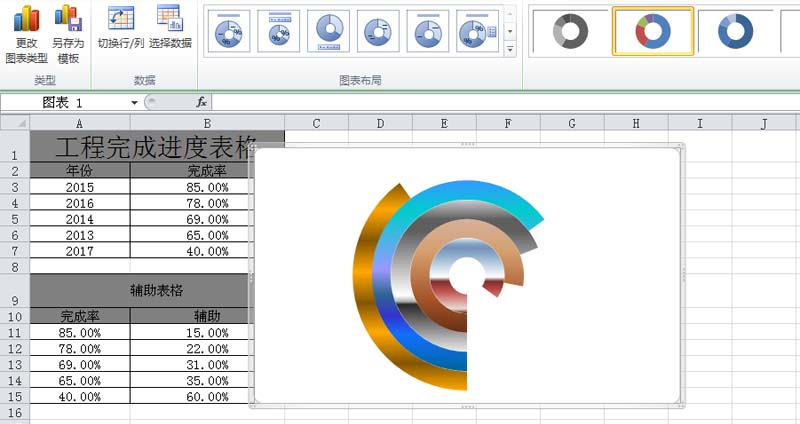Open Select Data (选择数据)

point(170,27)
